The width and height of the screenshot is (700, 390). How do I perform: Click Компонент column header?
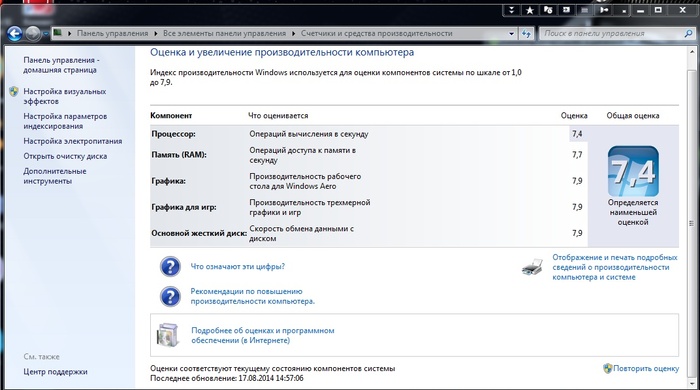171,116
